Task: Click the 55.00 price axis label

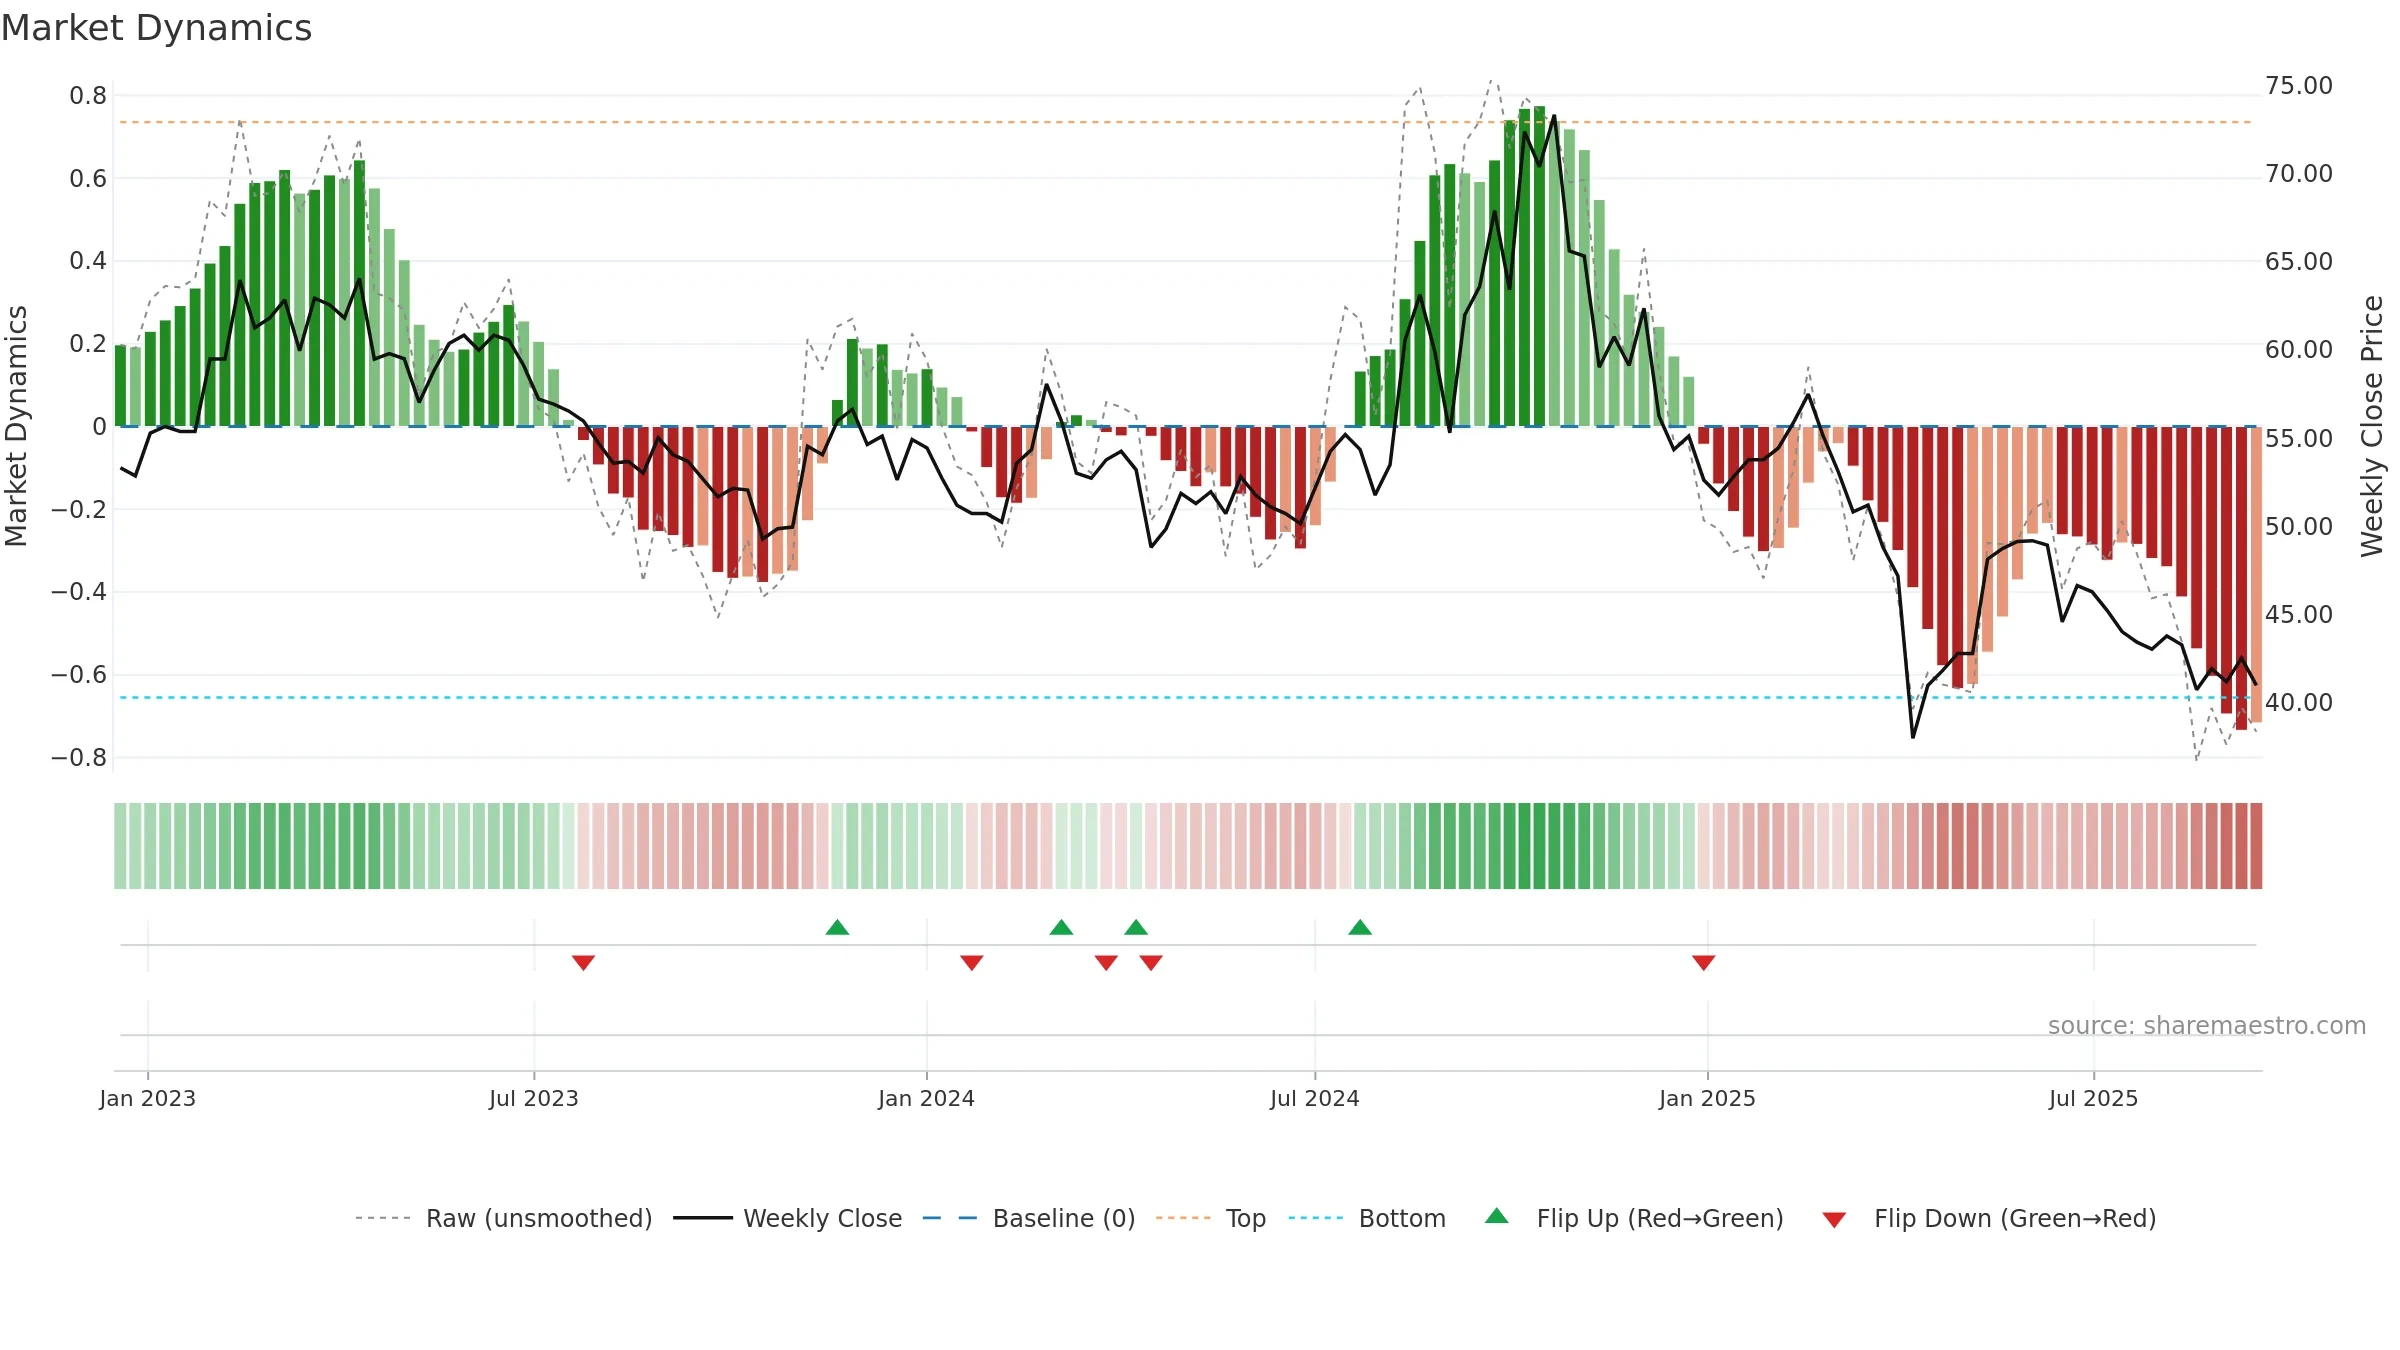Action: pos(2299,439)
